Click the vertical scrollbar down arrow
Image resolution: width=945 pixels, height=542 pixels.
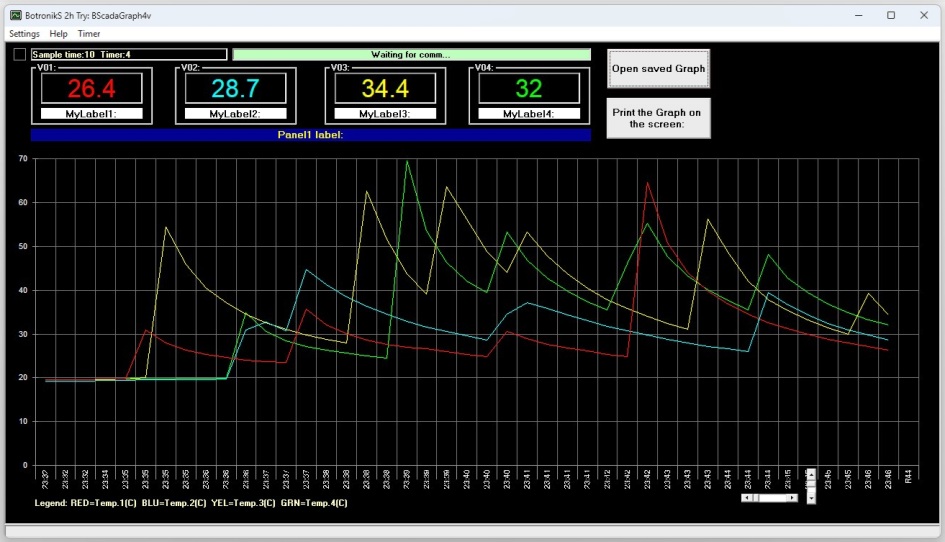click(811, 499)
